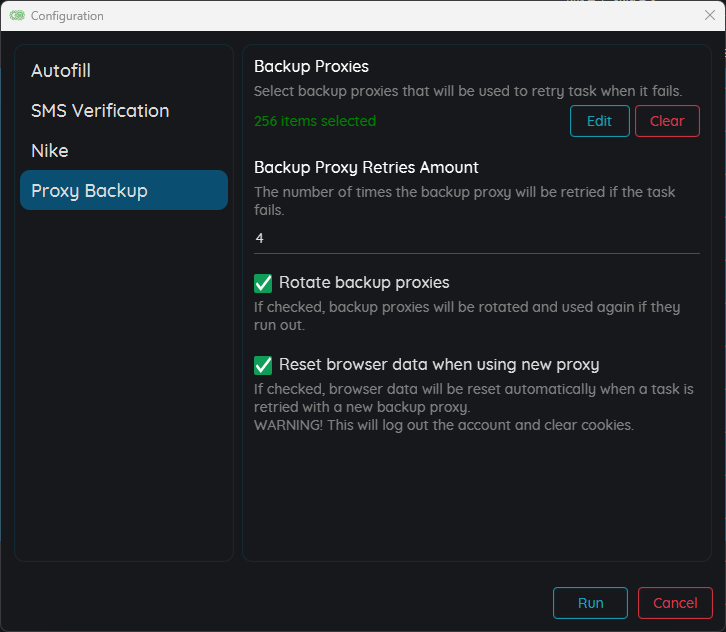
Task: Click the app logo icon in title bar
Action: pyautogui.click(x=17, y=16)
